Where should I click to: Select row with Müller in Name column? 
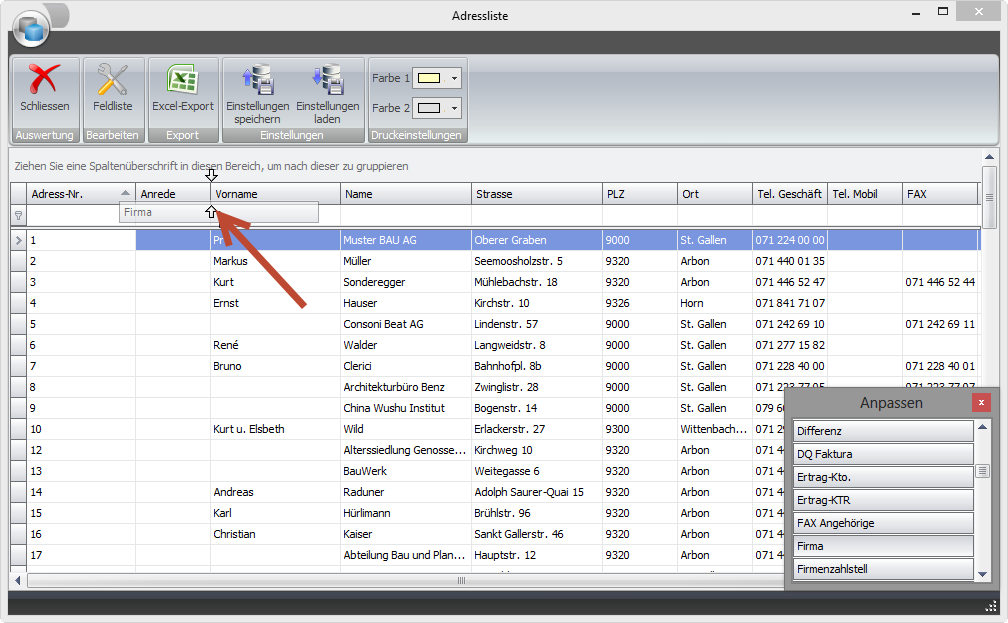(x=357, y=261)
